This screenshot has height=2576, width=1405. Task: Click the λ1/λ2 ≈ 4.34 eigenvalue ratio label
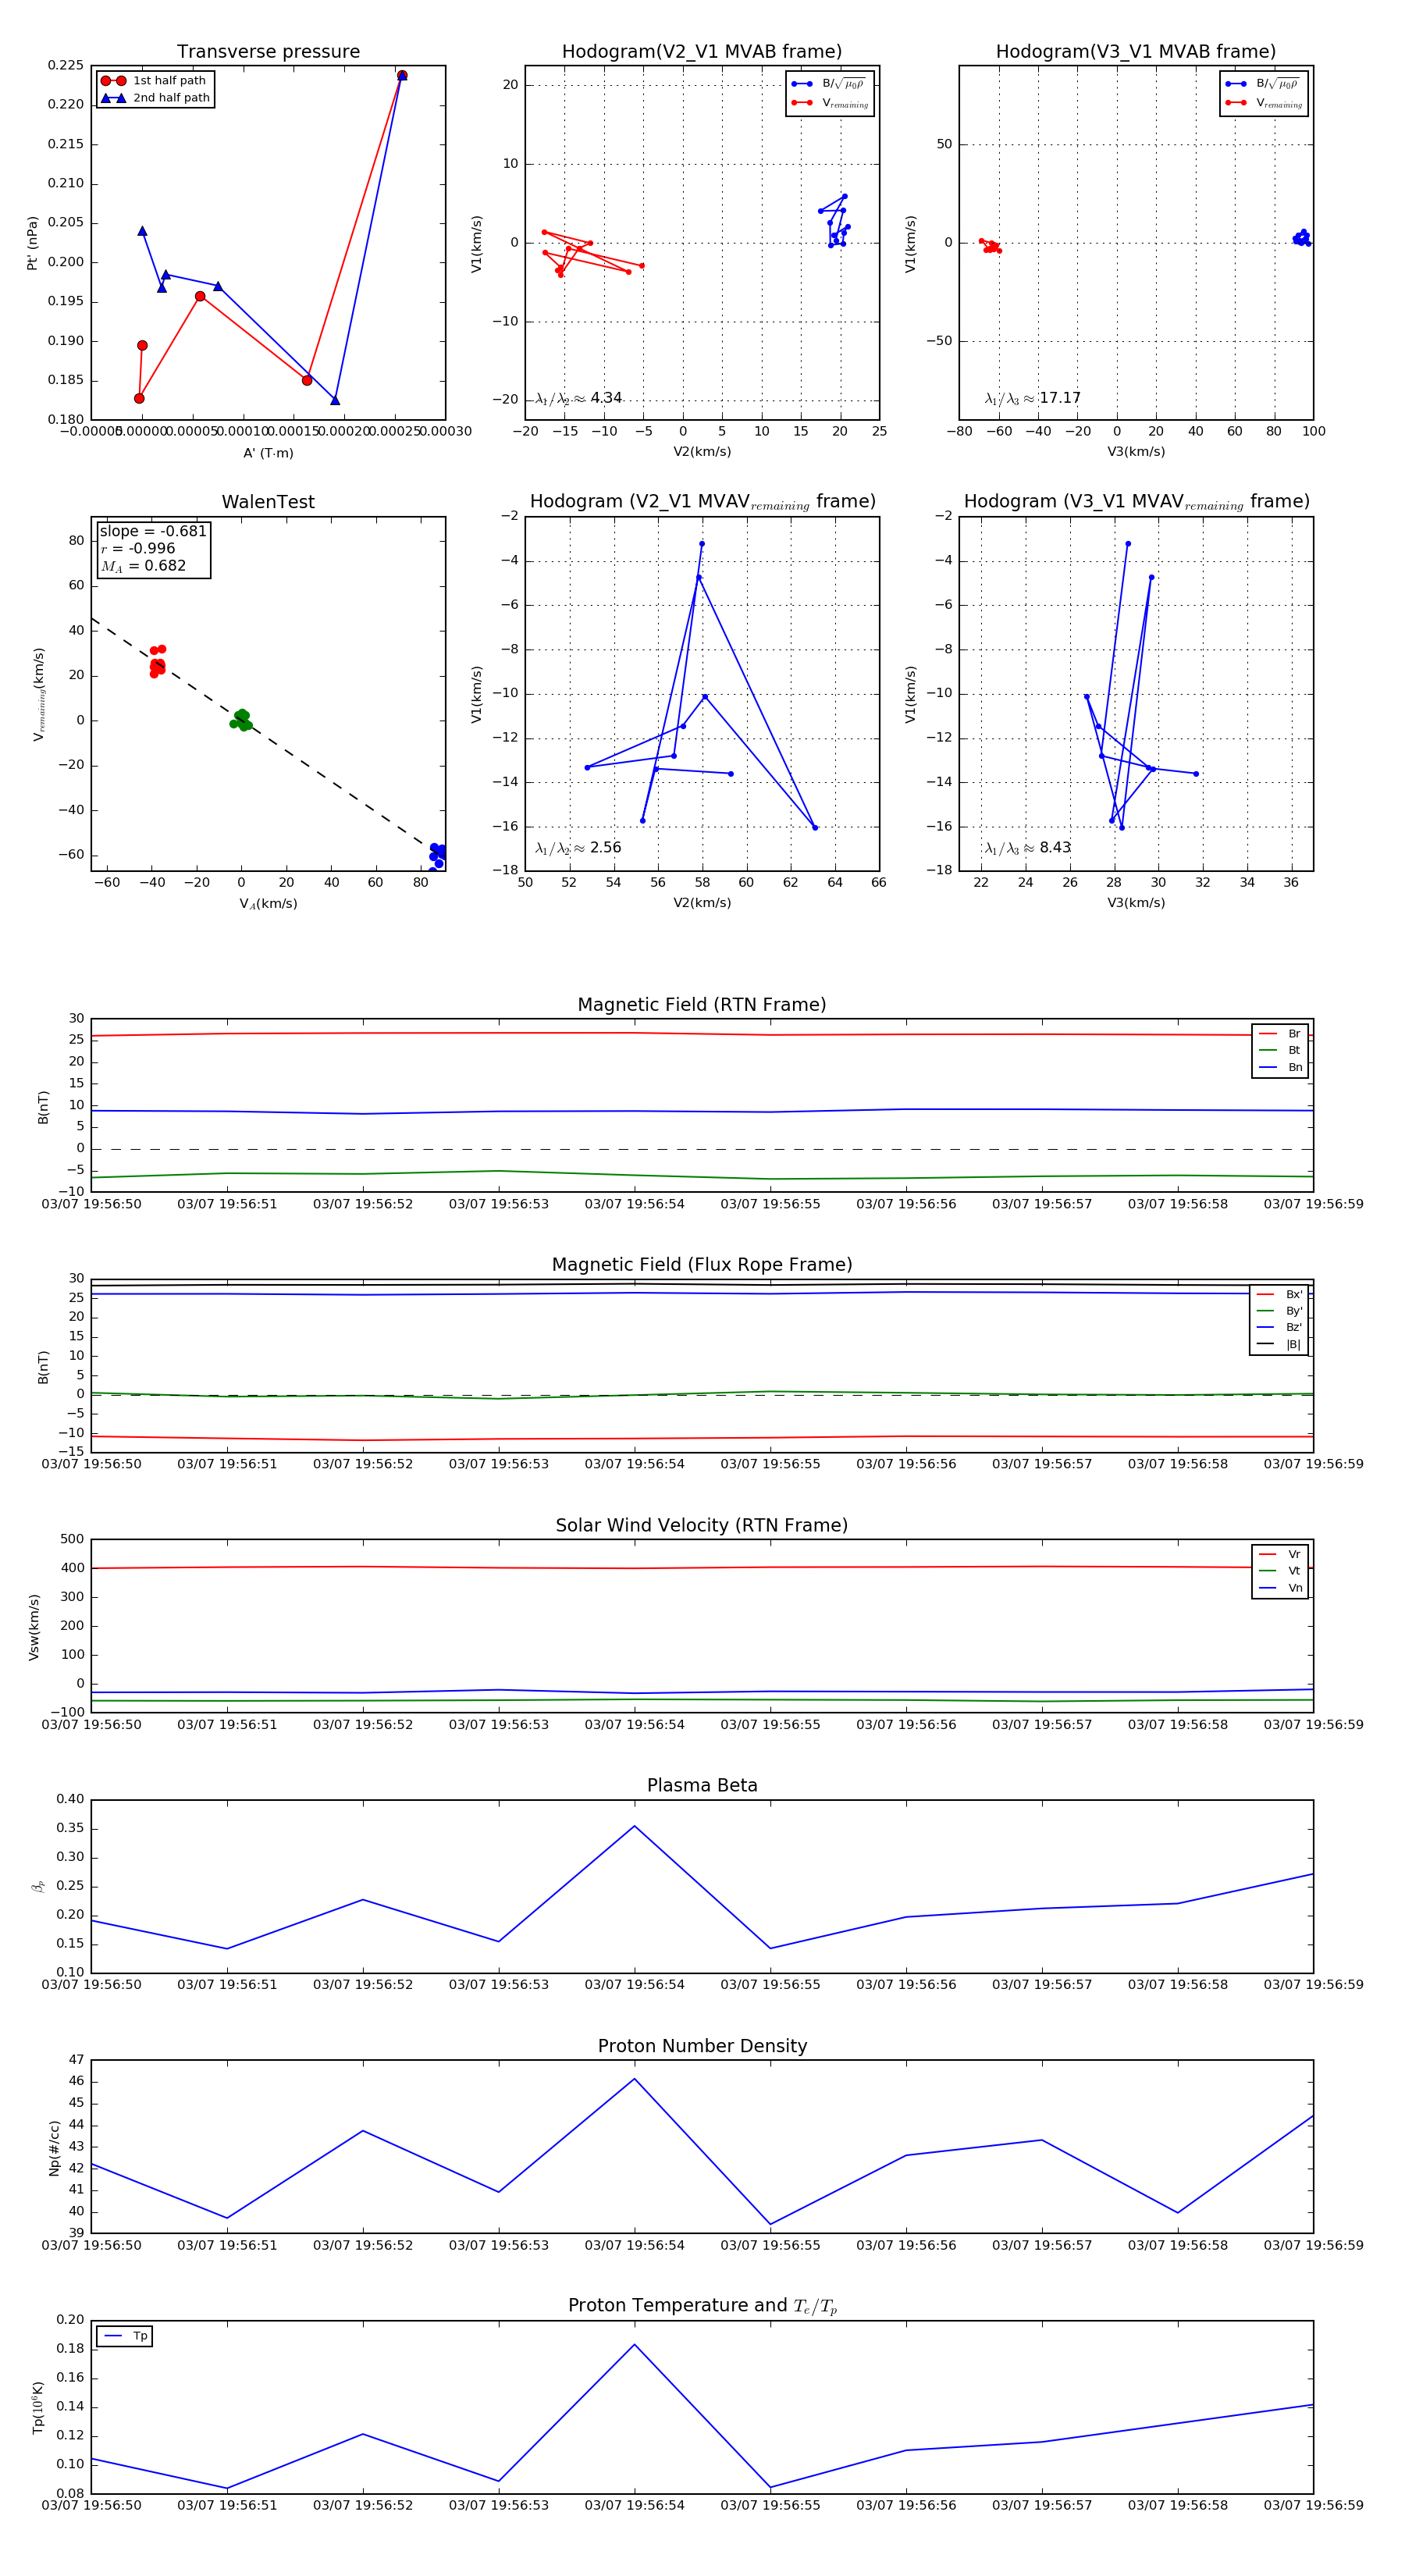point(578,398)
